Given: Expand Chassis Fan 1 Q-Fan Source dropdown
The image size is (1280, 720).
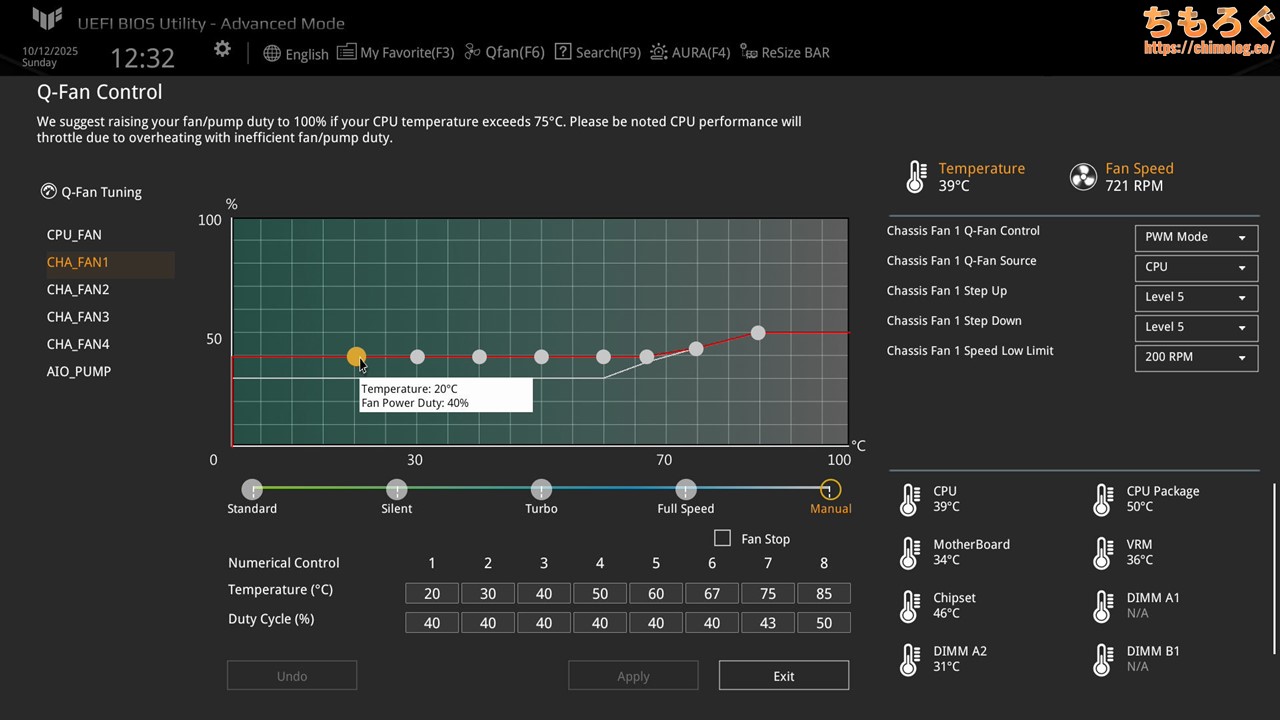Looking at the screenshot, I should [x=1195, y=267].
